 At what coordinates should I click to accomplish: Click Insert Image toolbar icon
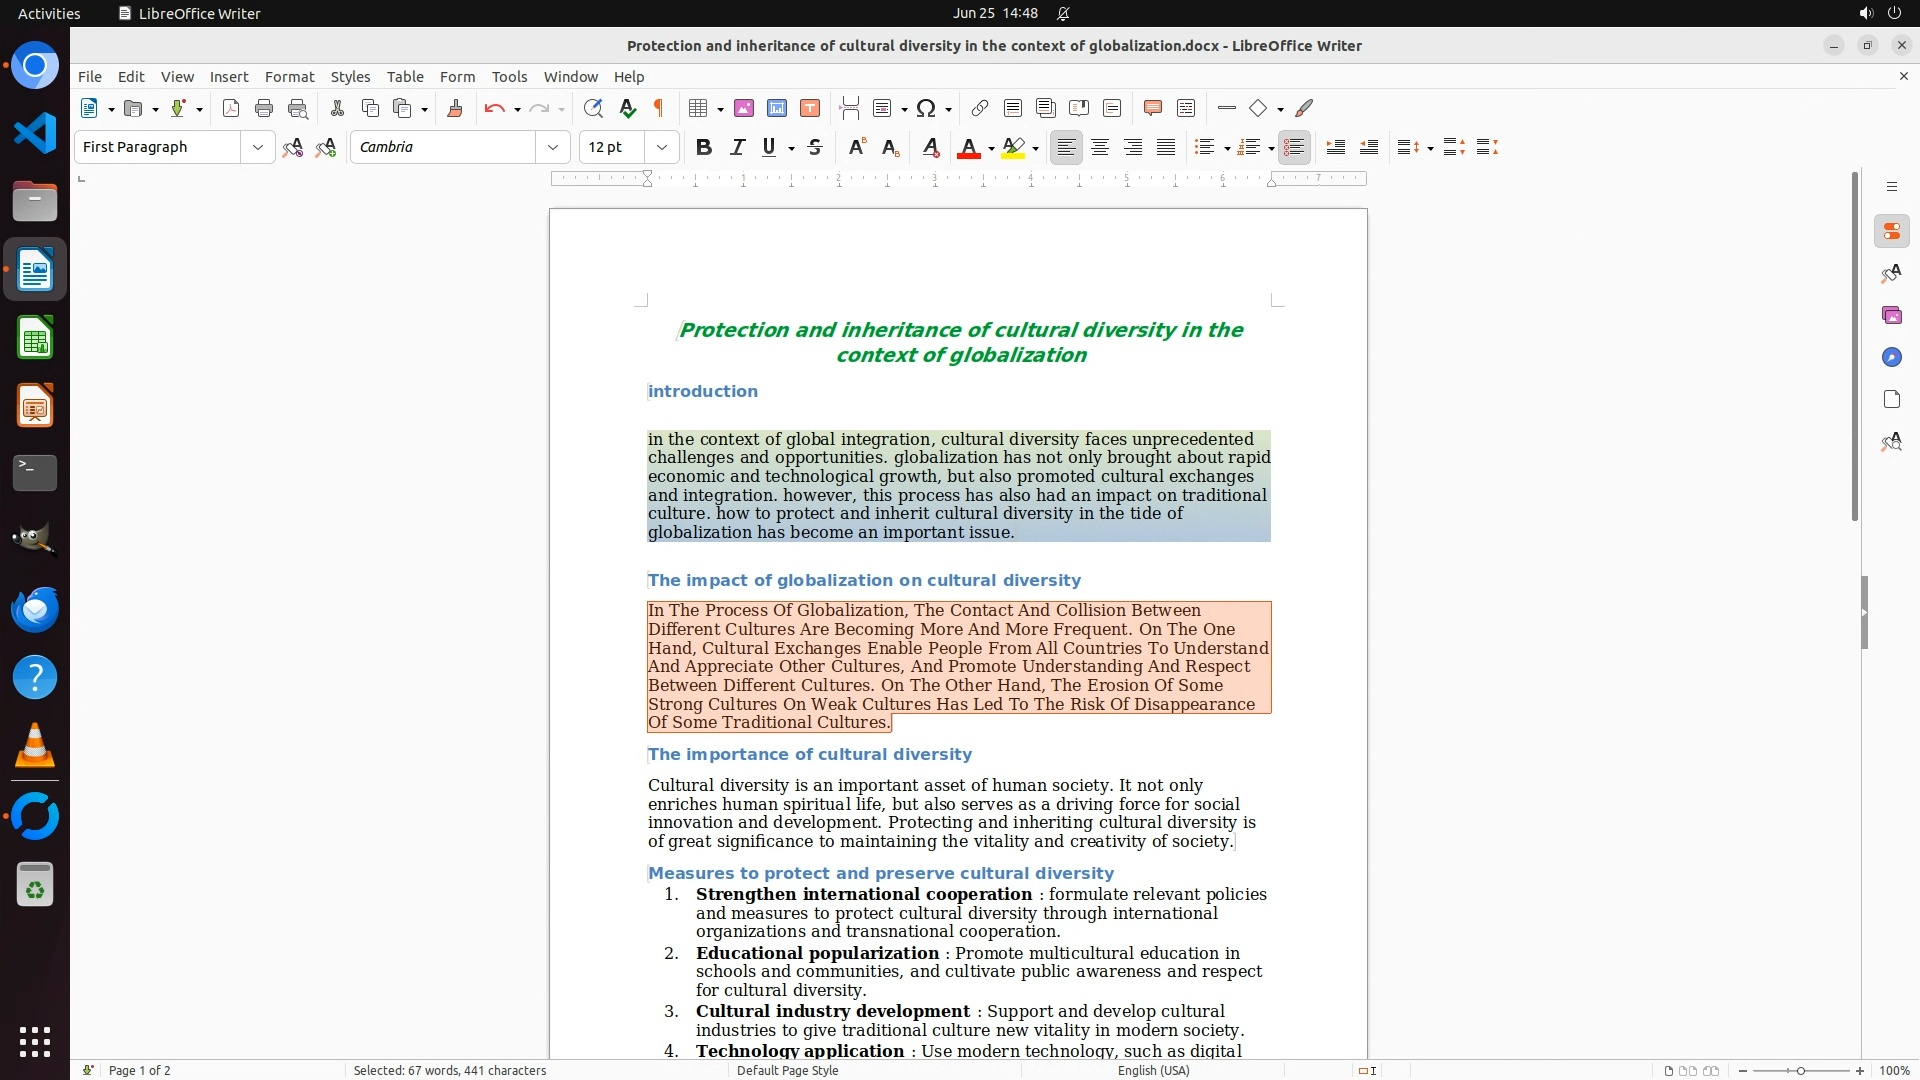(744, 108)
